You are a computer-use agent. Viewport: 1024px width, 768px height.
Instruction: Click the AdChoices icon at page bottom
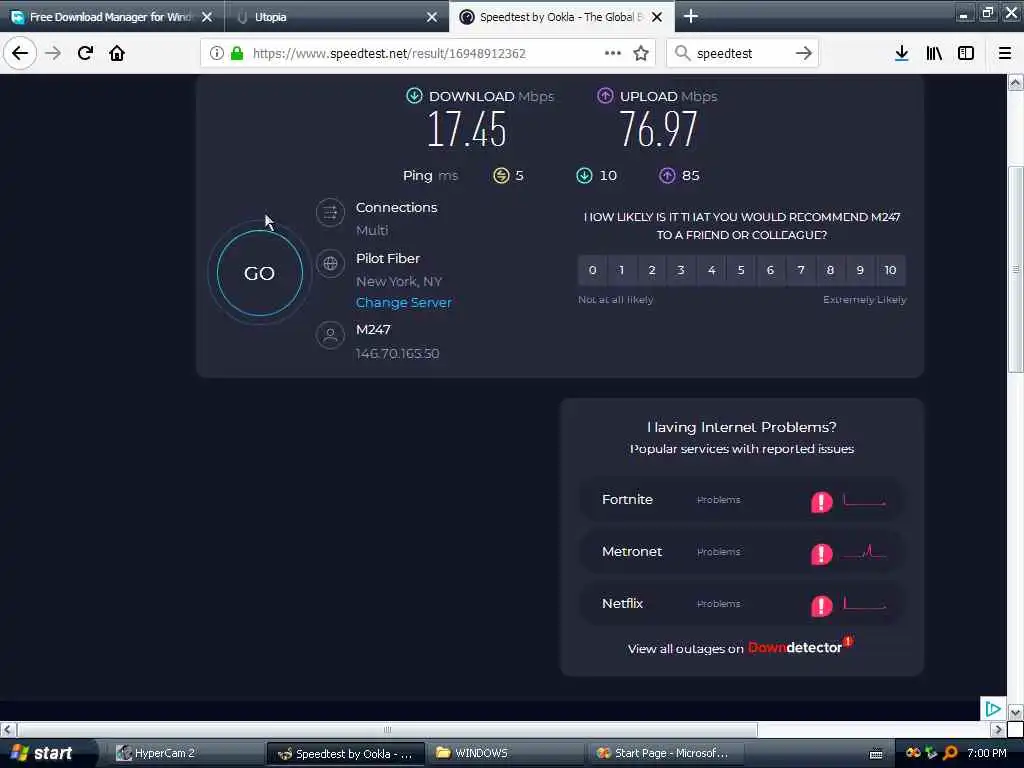(x=993, y=709)
